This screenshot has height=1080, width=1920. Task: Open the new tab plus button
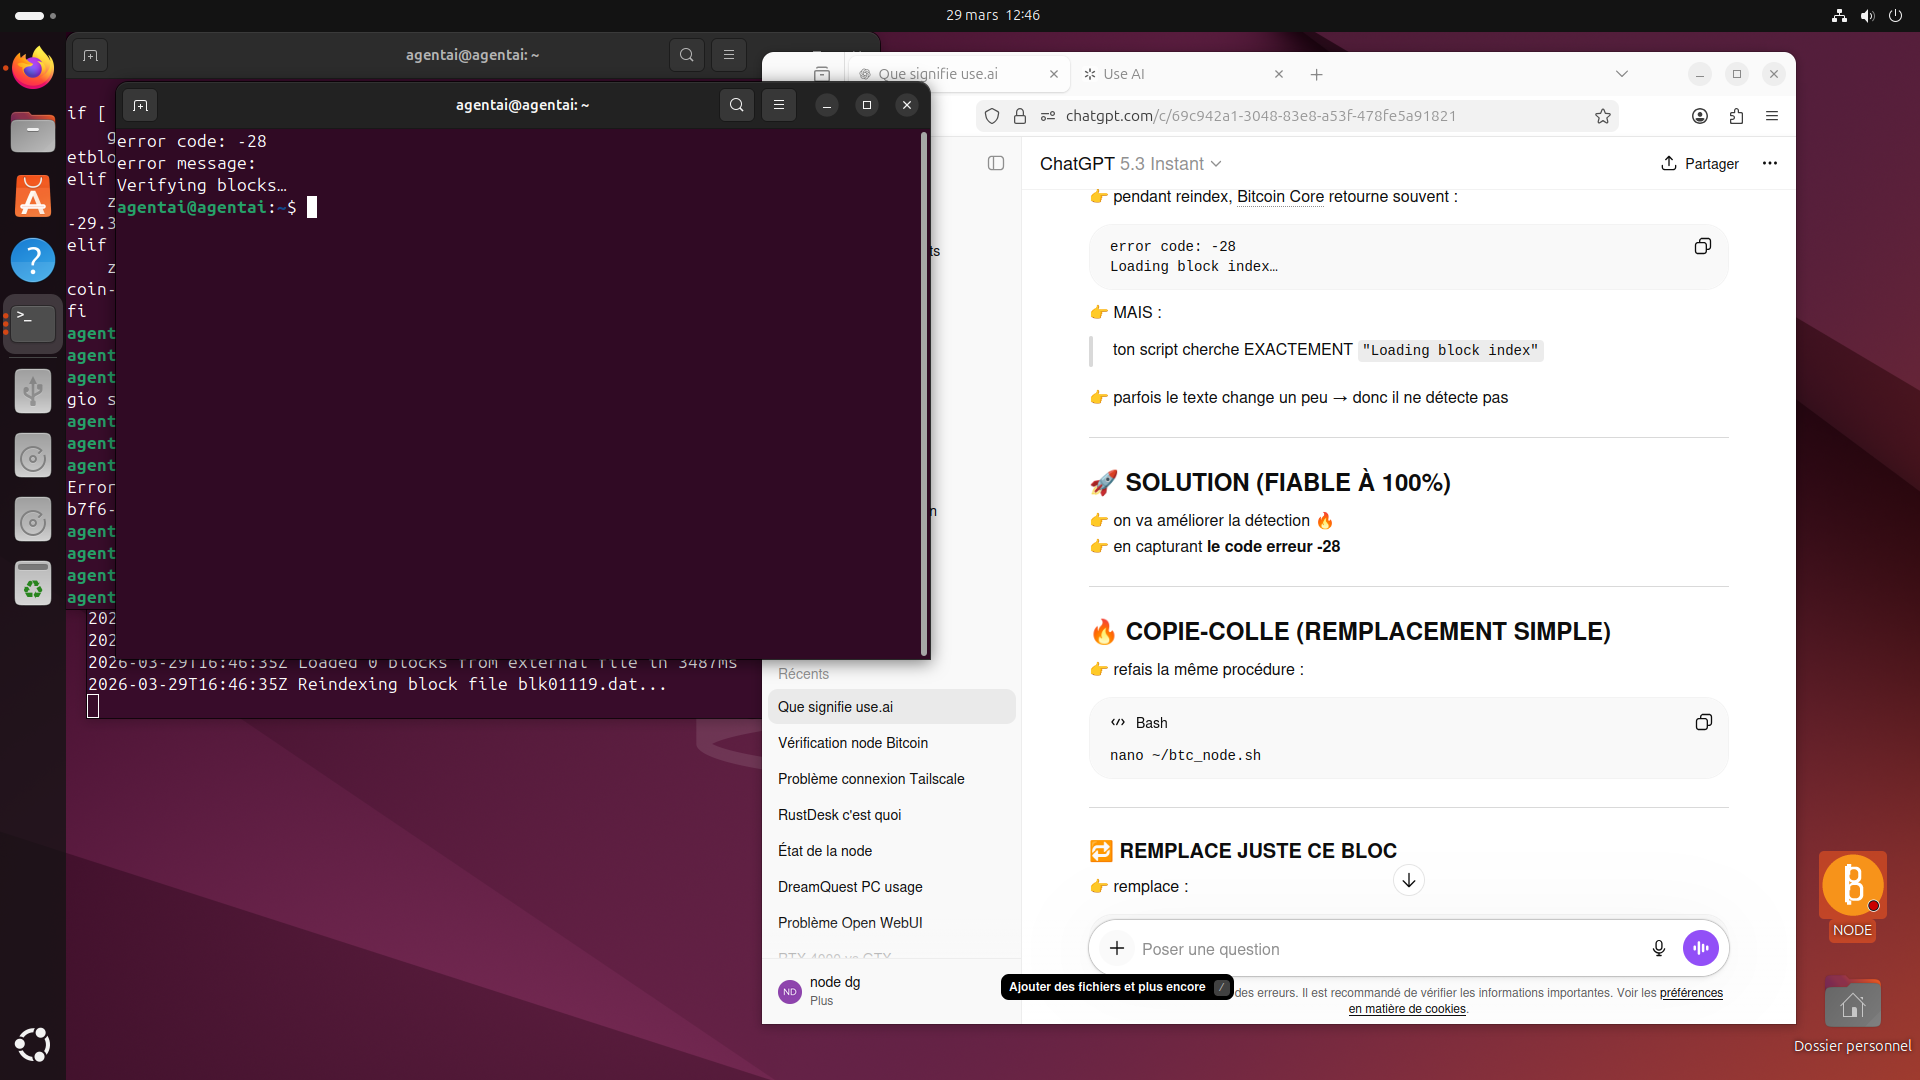pyautogui.click(x=1316, y=74)
